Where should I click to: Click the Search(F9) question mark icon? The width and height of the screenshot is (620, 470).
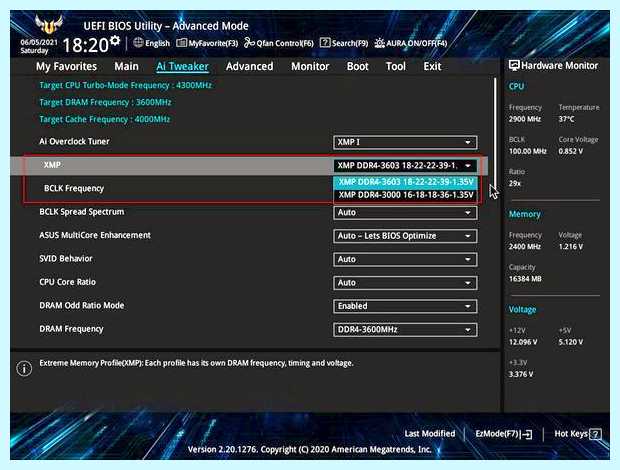pos(325,43)
